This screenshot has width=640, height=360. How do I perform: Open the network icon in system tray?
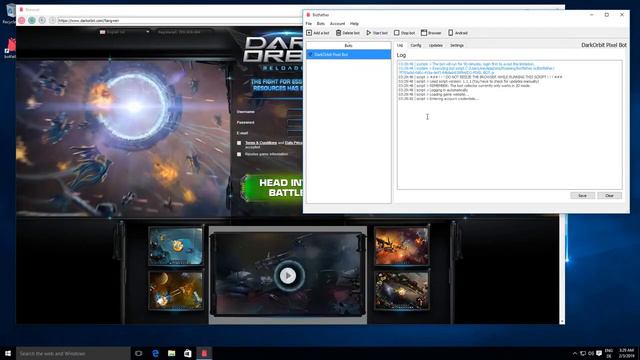pyautogui.click(x=583, y=353)
